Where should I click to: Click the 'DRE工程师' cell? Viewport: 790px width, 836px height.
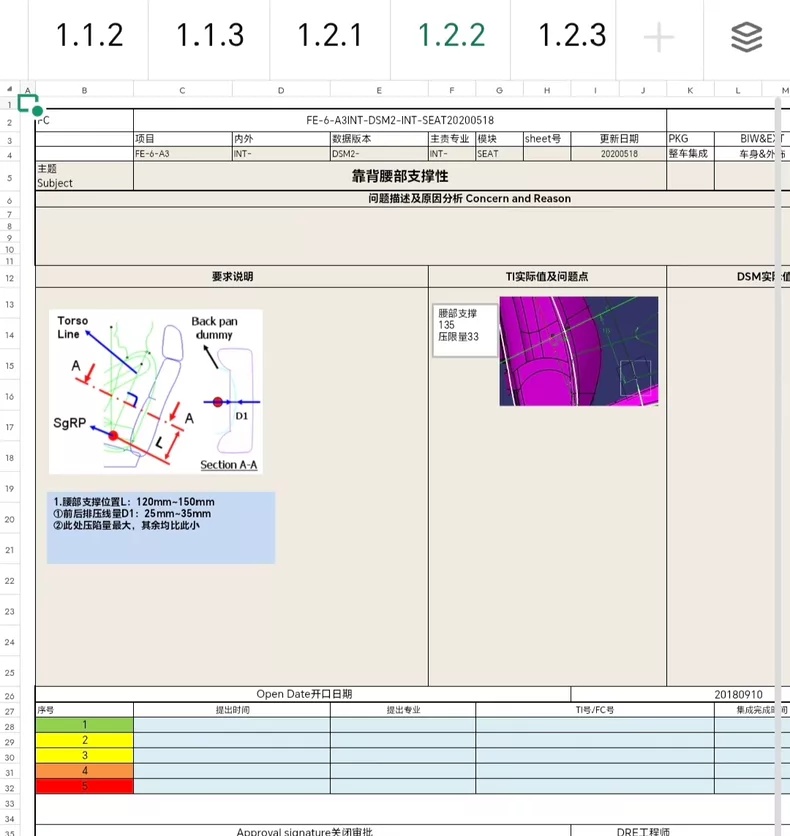pyautogui.click(x=643, y=831)
